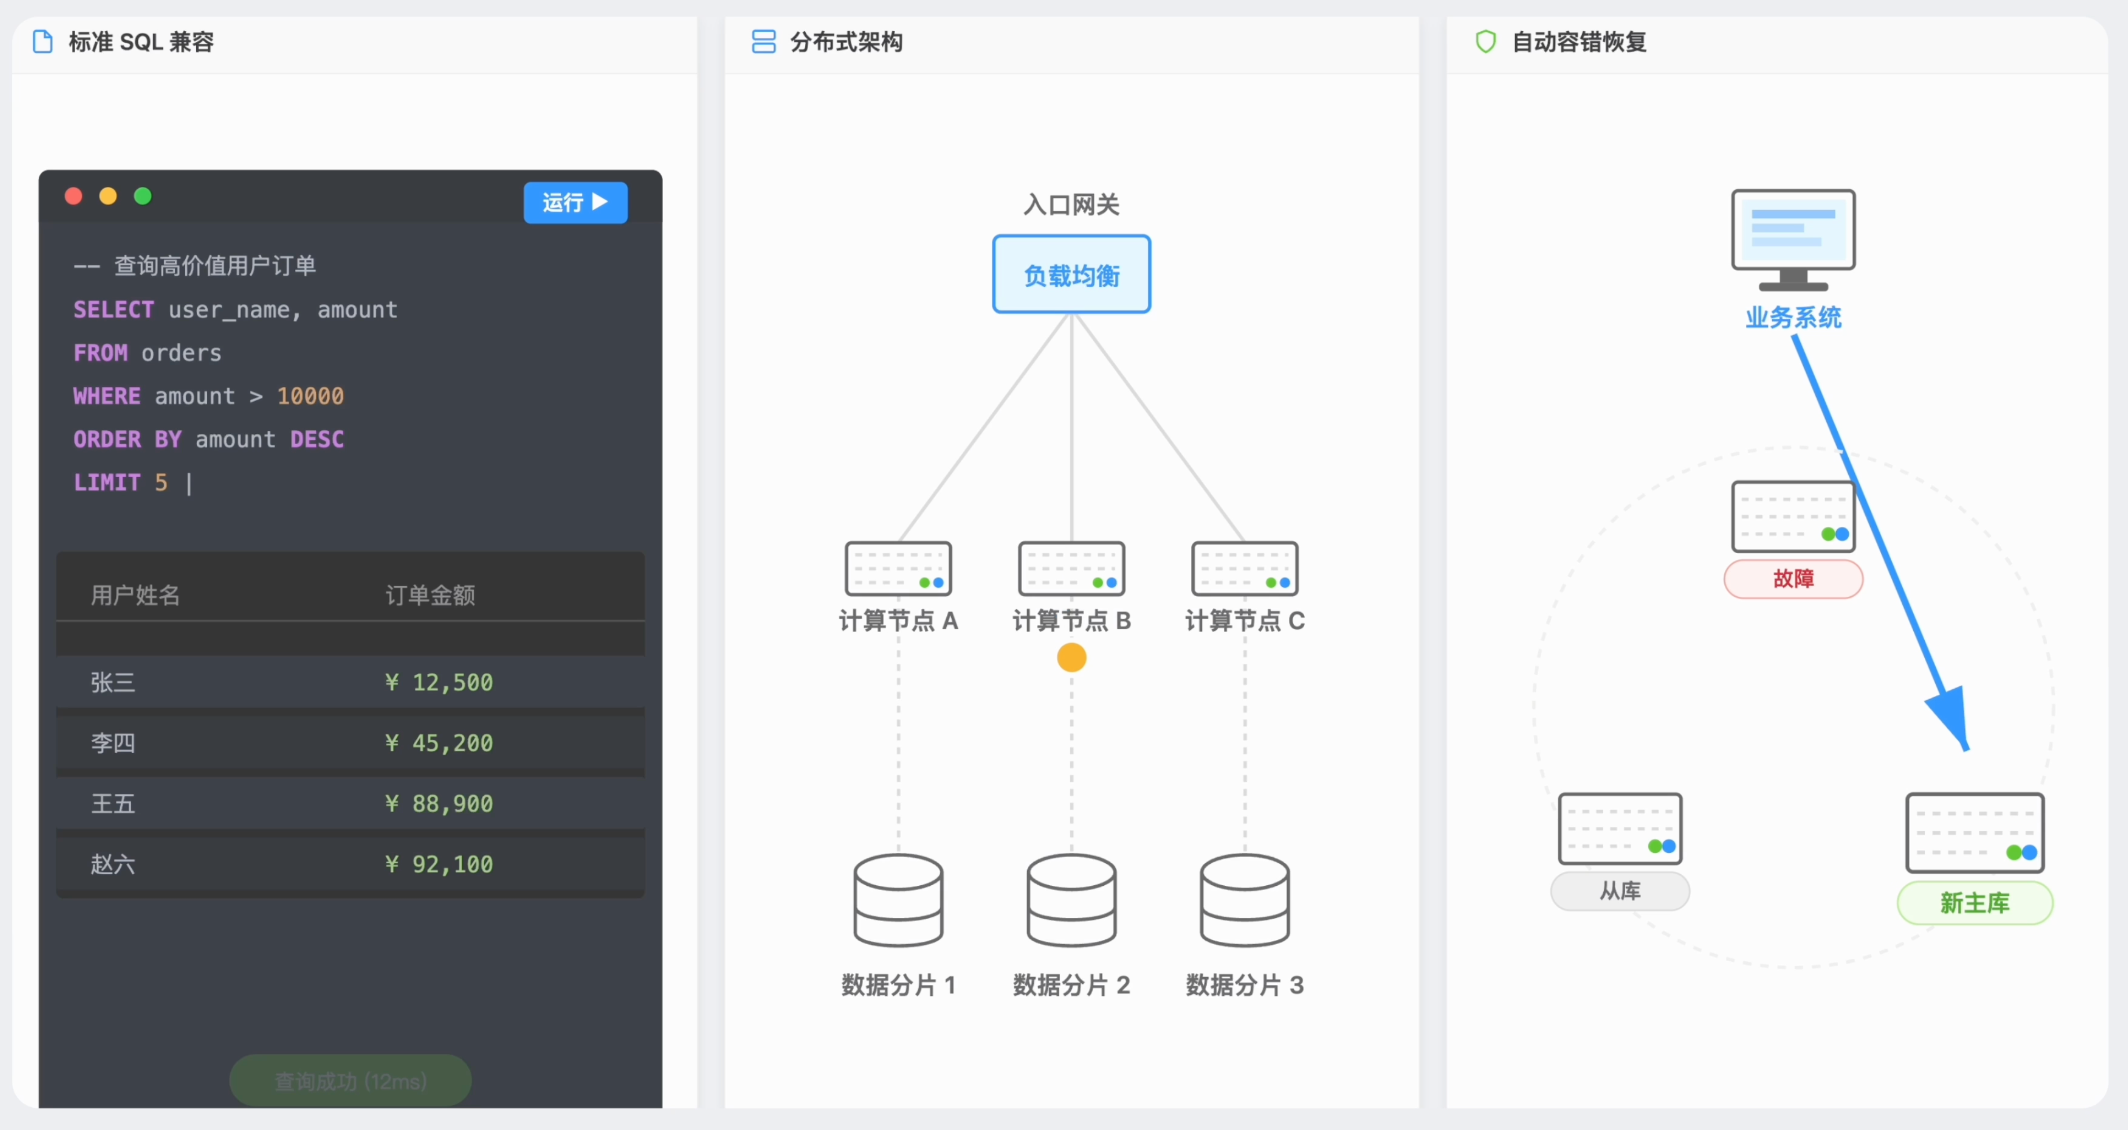Click the shield icon beside 自动容错恢复
This screenshot has height=1130, width=2128.
tap(1485, 42)
